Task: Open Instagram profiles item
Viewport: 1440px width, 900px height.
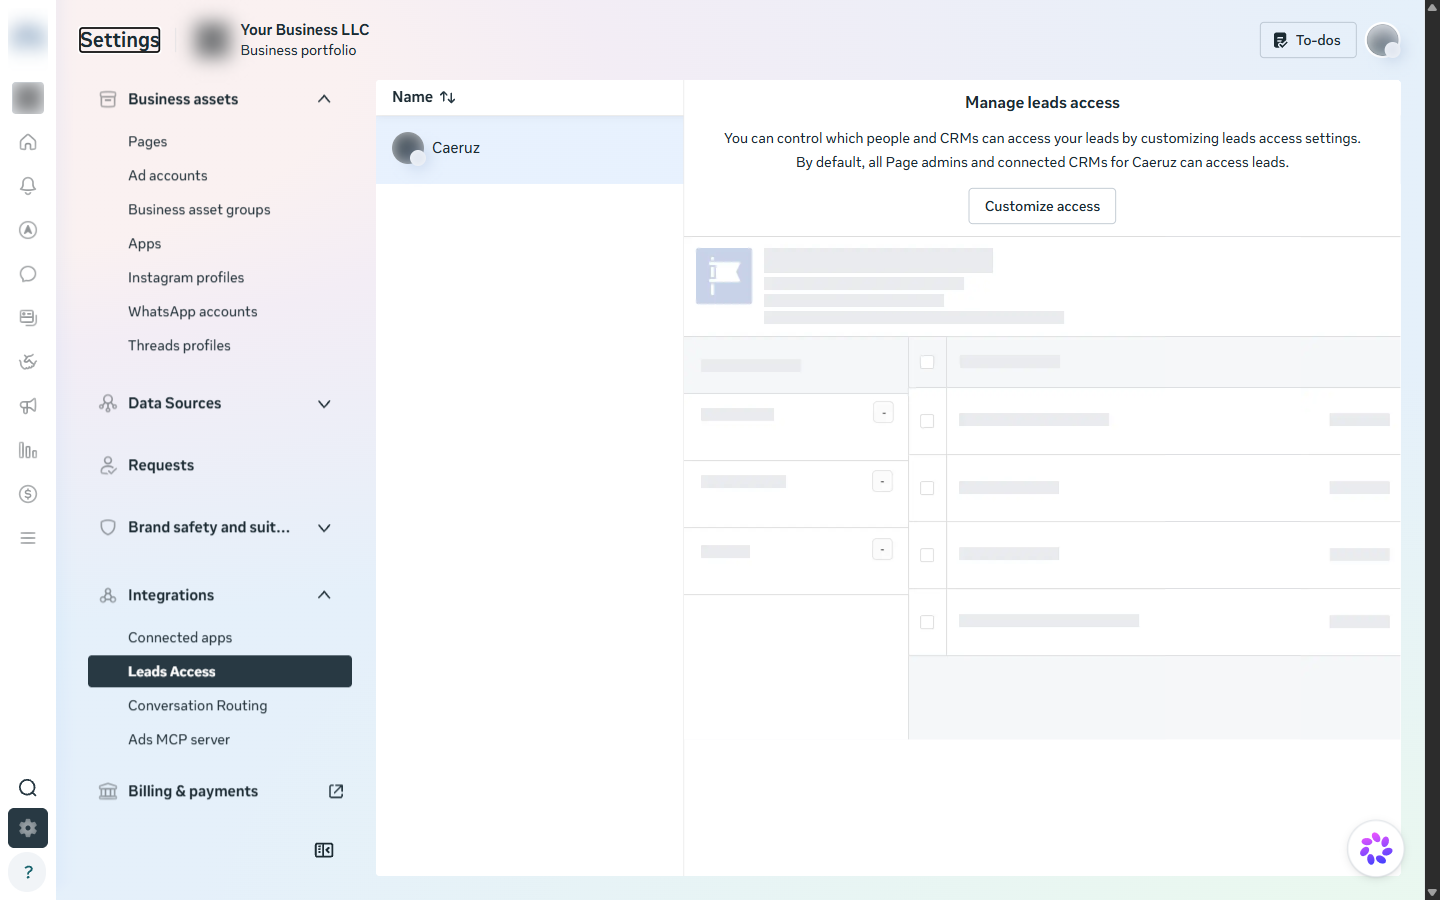Action: pyautogui.click(x=186, y=278)
